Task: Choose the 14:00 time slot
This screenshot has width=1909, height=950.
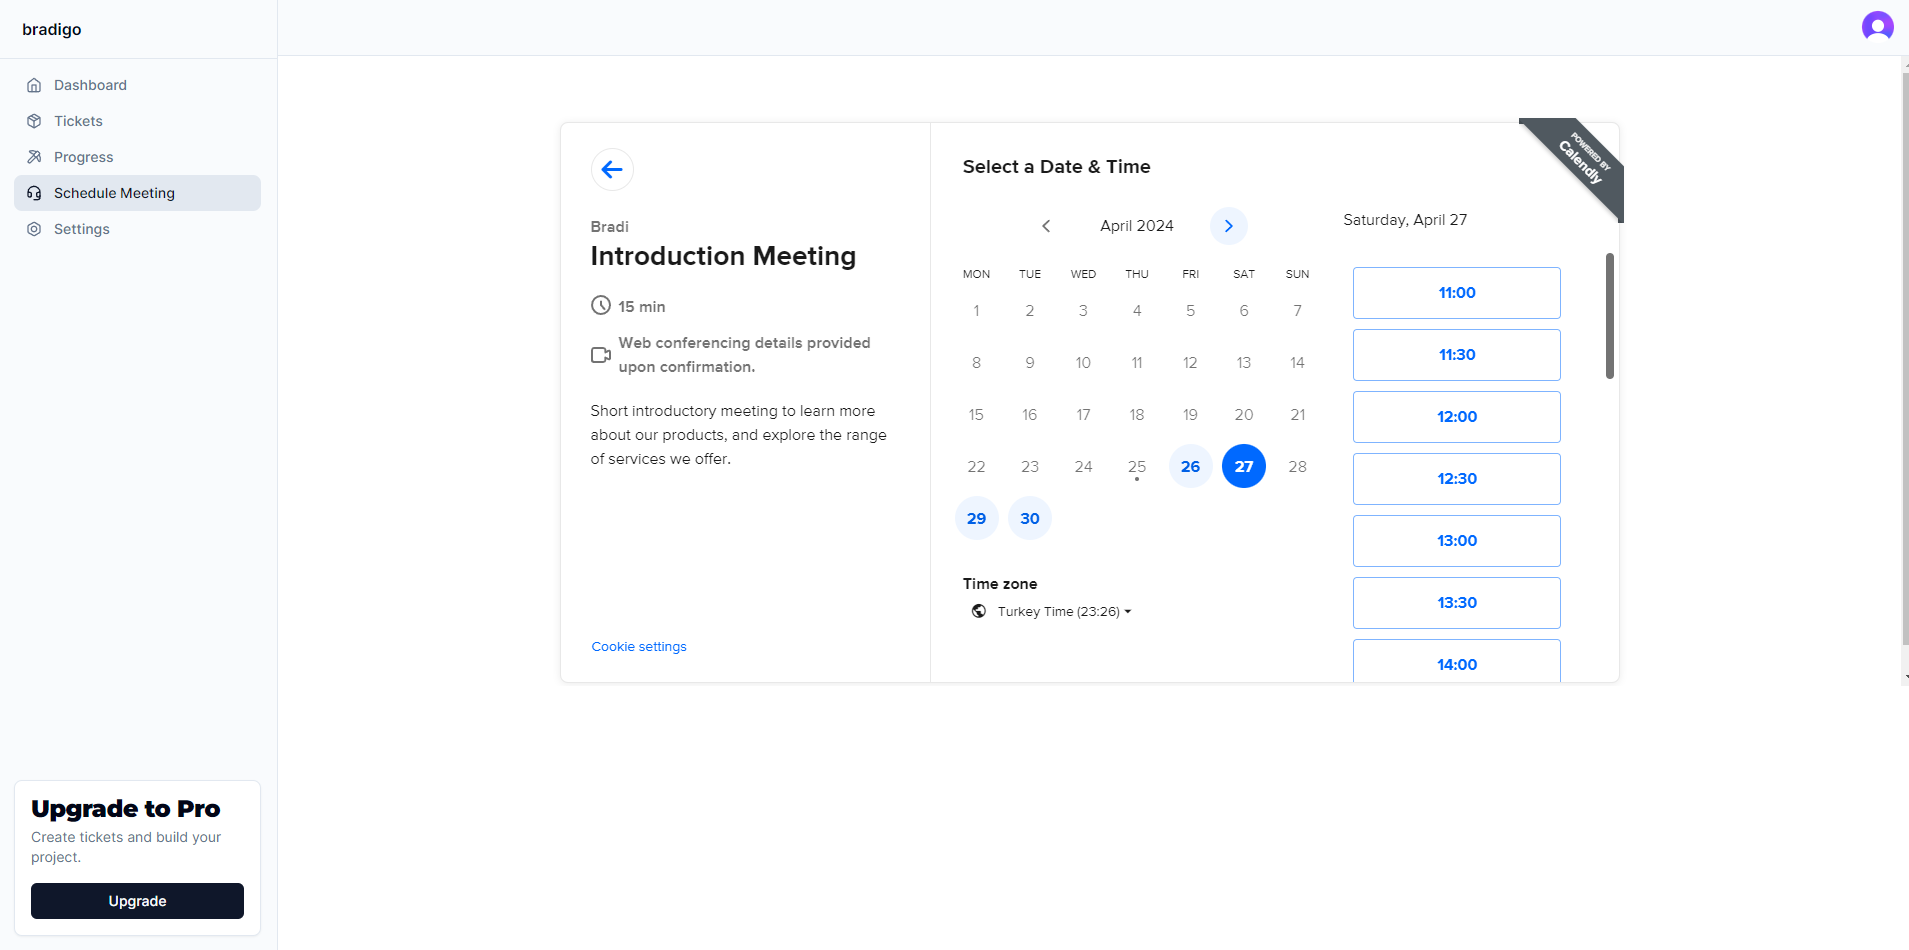Action: tap(1457, 661)
